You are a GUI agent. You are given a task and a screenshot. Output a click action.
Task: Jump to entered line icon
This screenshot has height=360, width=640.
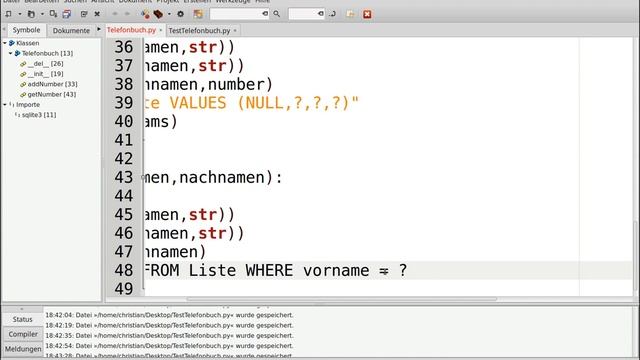point(332,14)
